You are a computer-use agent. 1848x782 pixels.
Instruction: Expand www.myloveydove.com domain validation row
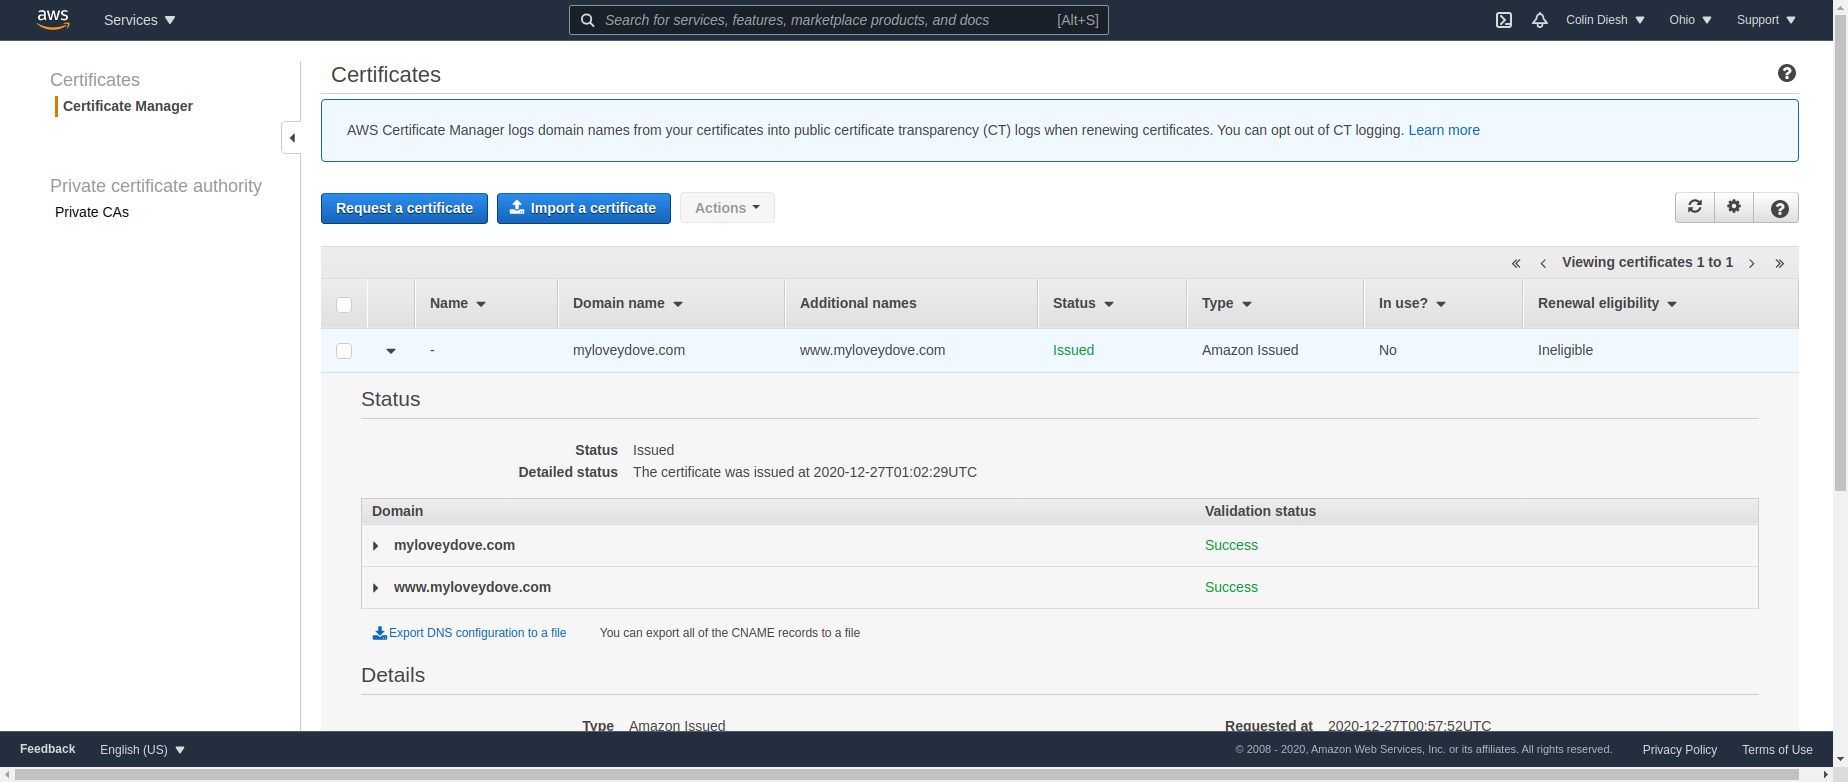tap(375, 588)
